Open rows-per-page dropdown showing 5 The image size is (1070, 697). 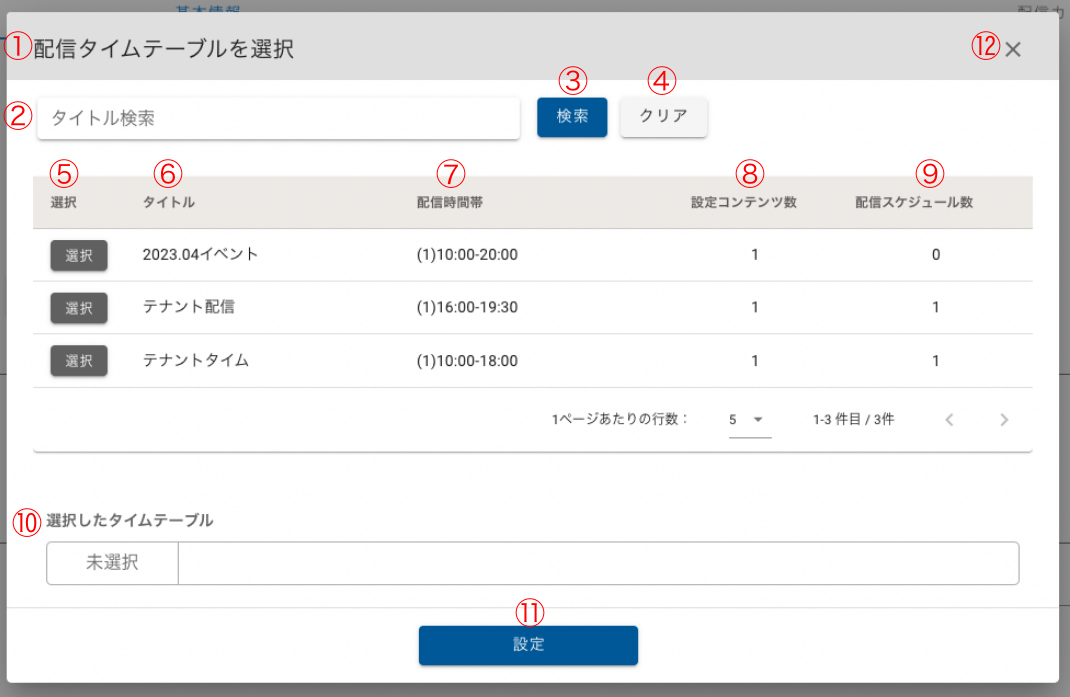749,420
